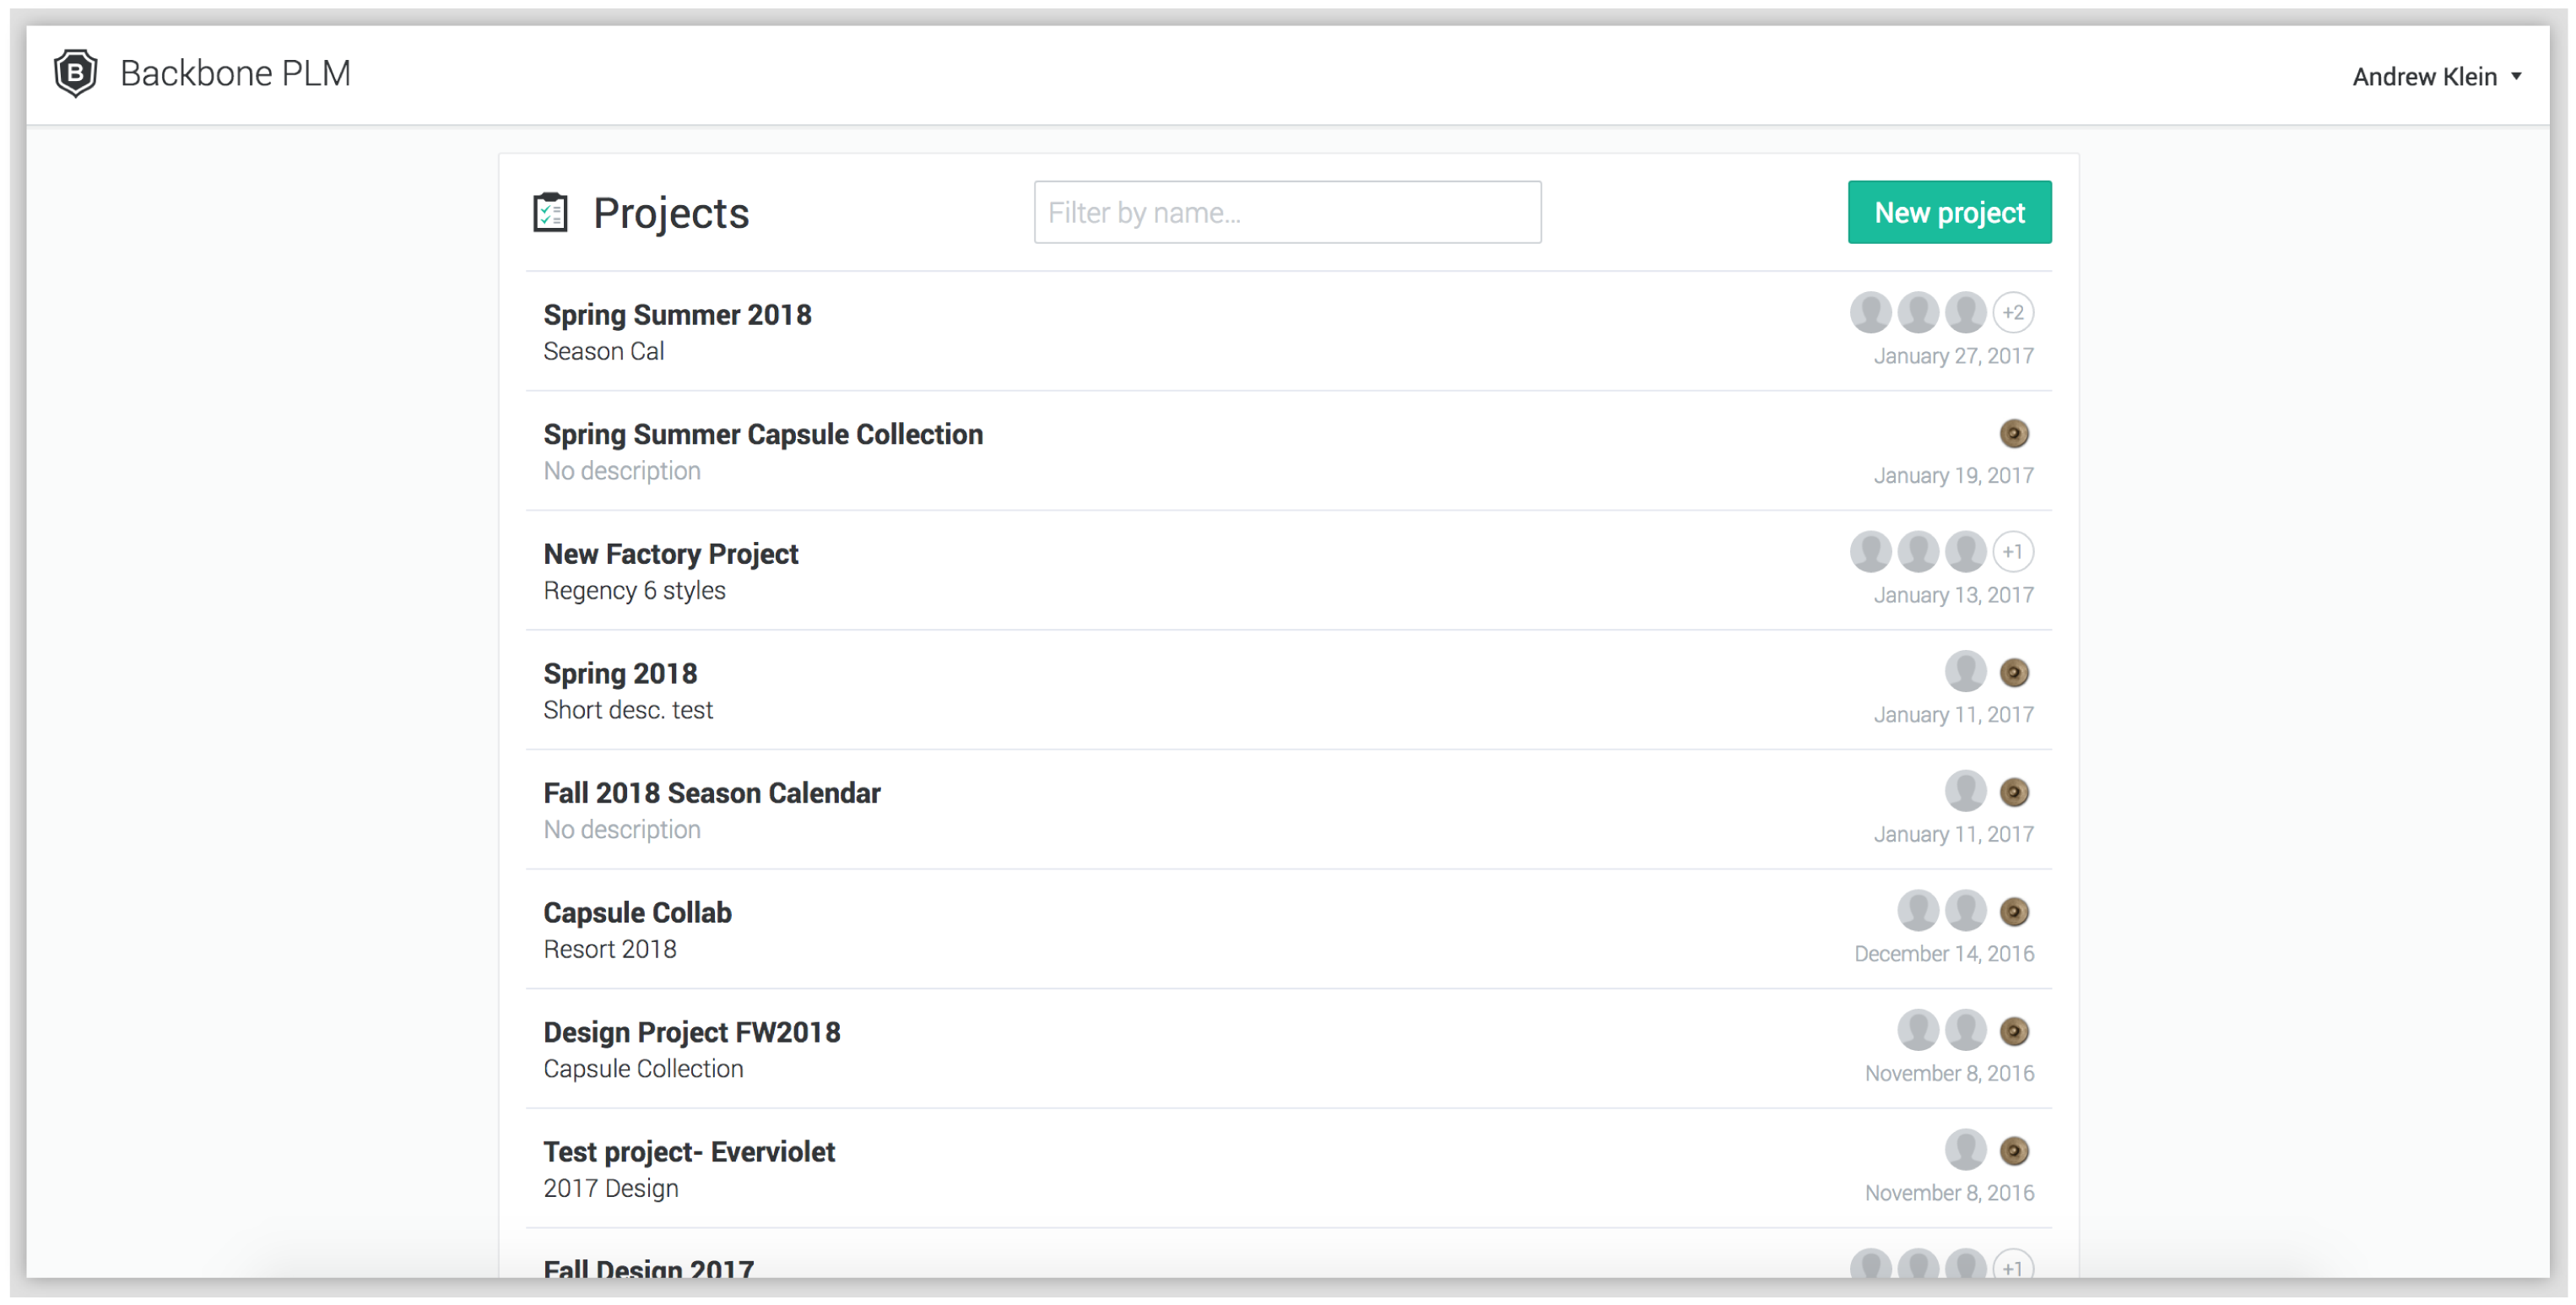This screenshot has height=1305, width=2576.
Task: Open the Andrew Klein user dropdown
Action: [2424, 77]
